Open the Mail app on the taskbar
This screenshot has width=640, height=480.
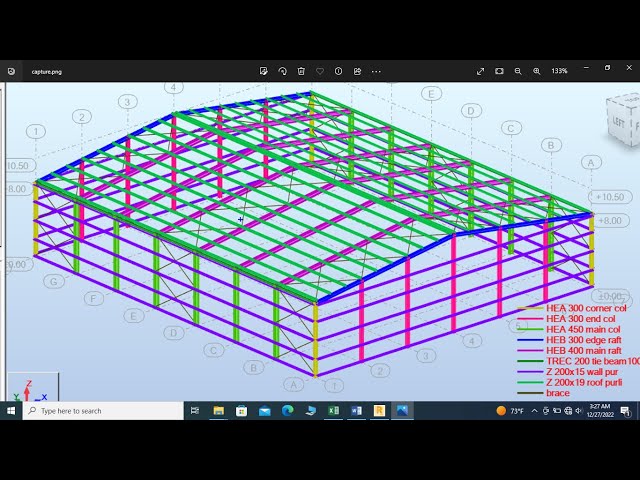tap(264, 411)
